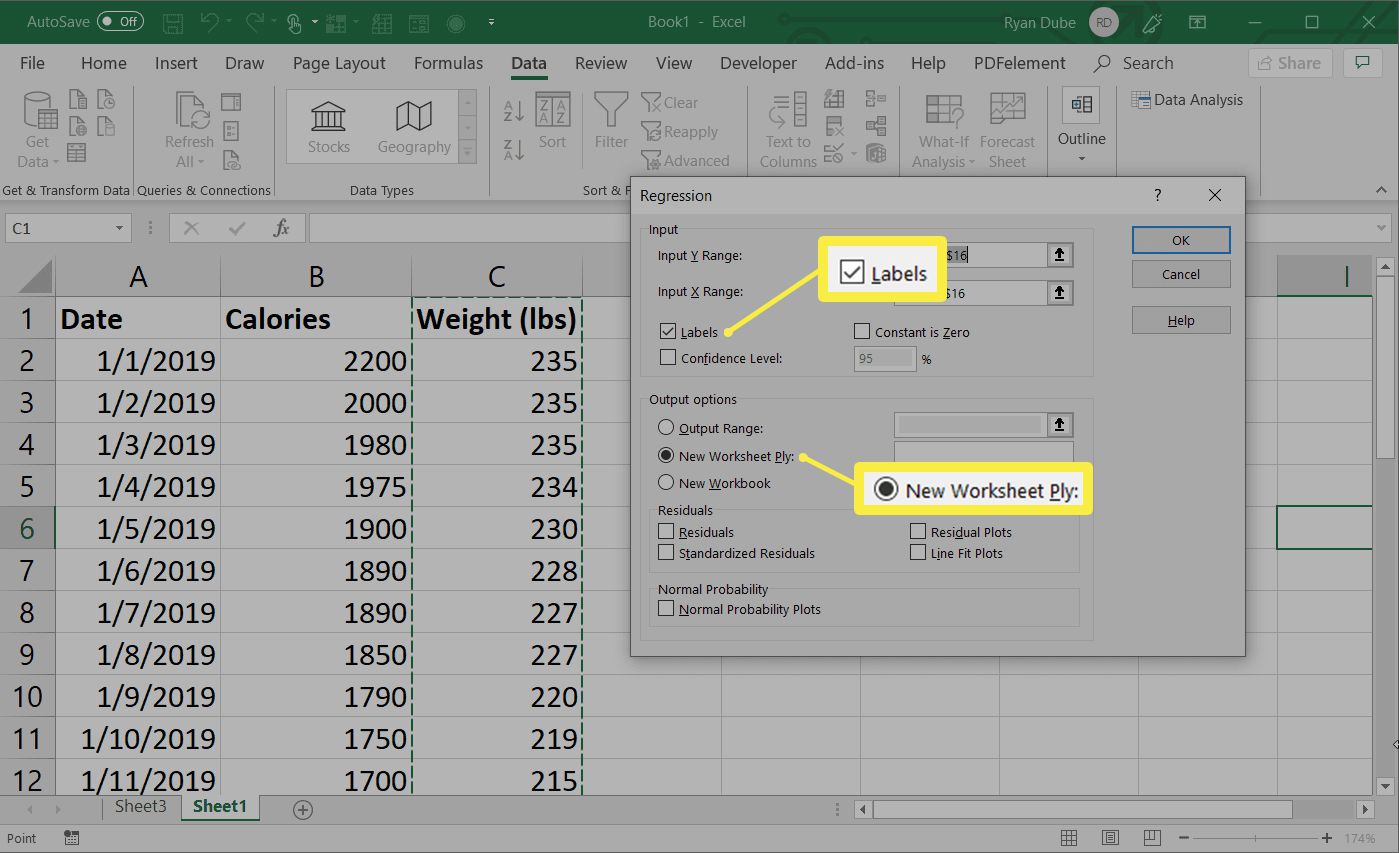Click Cancel in the Regression dialog
The height and width of the screenshot is (853, 1399).
(x=1181, y=274)
